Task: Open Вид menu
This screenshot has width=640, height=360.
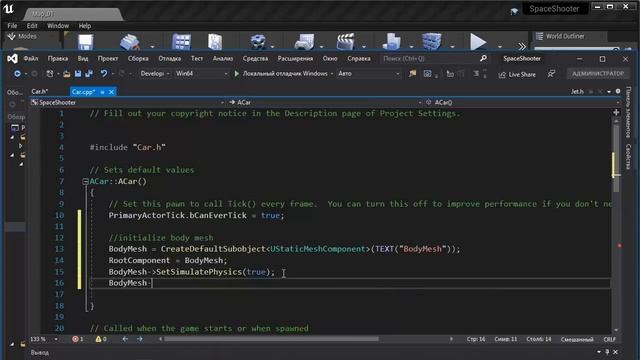Action: click(83, 58)
